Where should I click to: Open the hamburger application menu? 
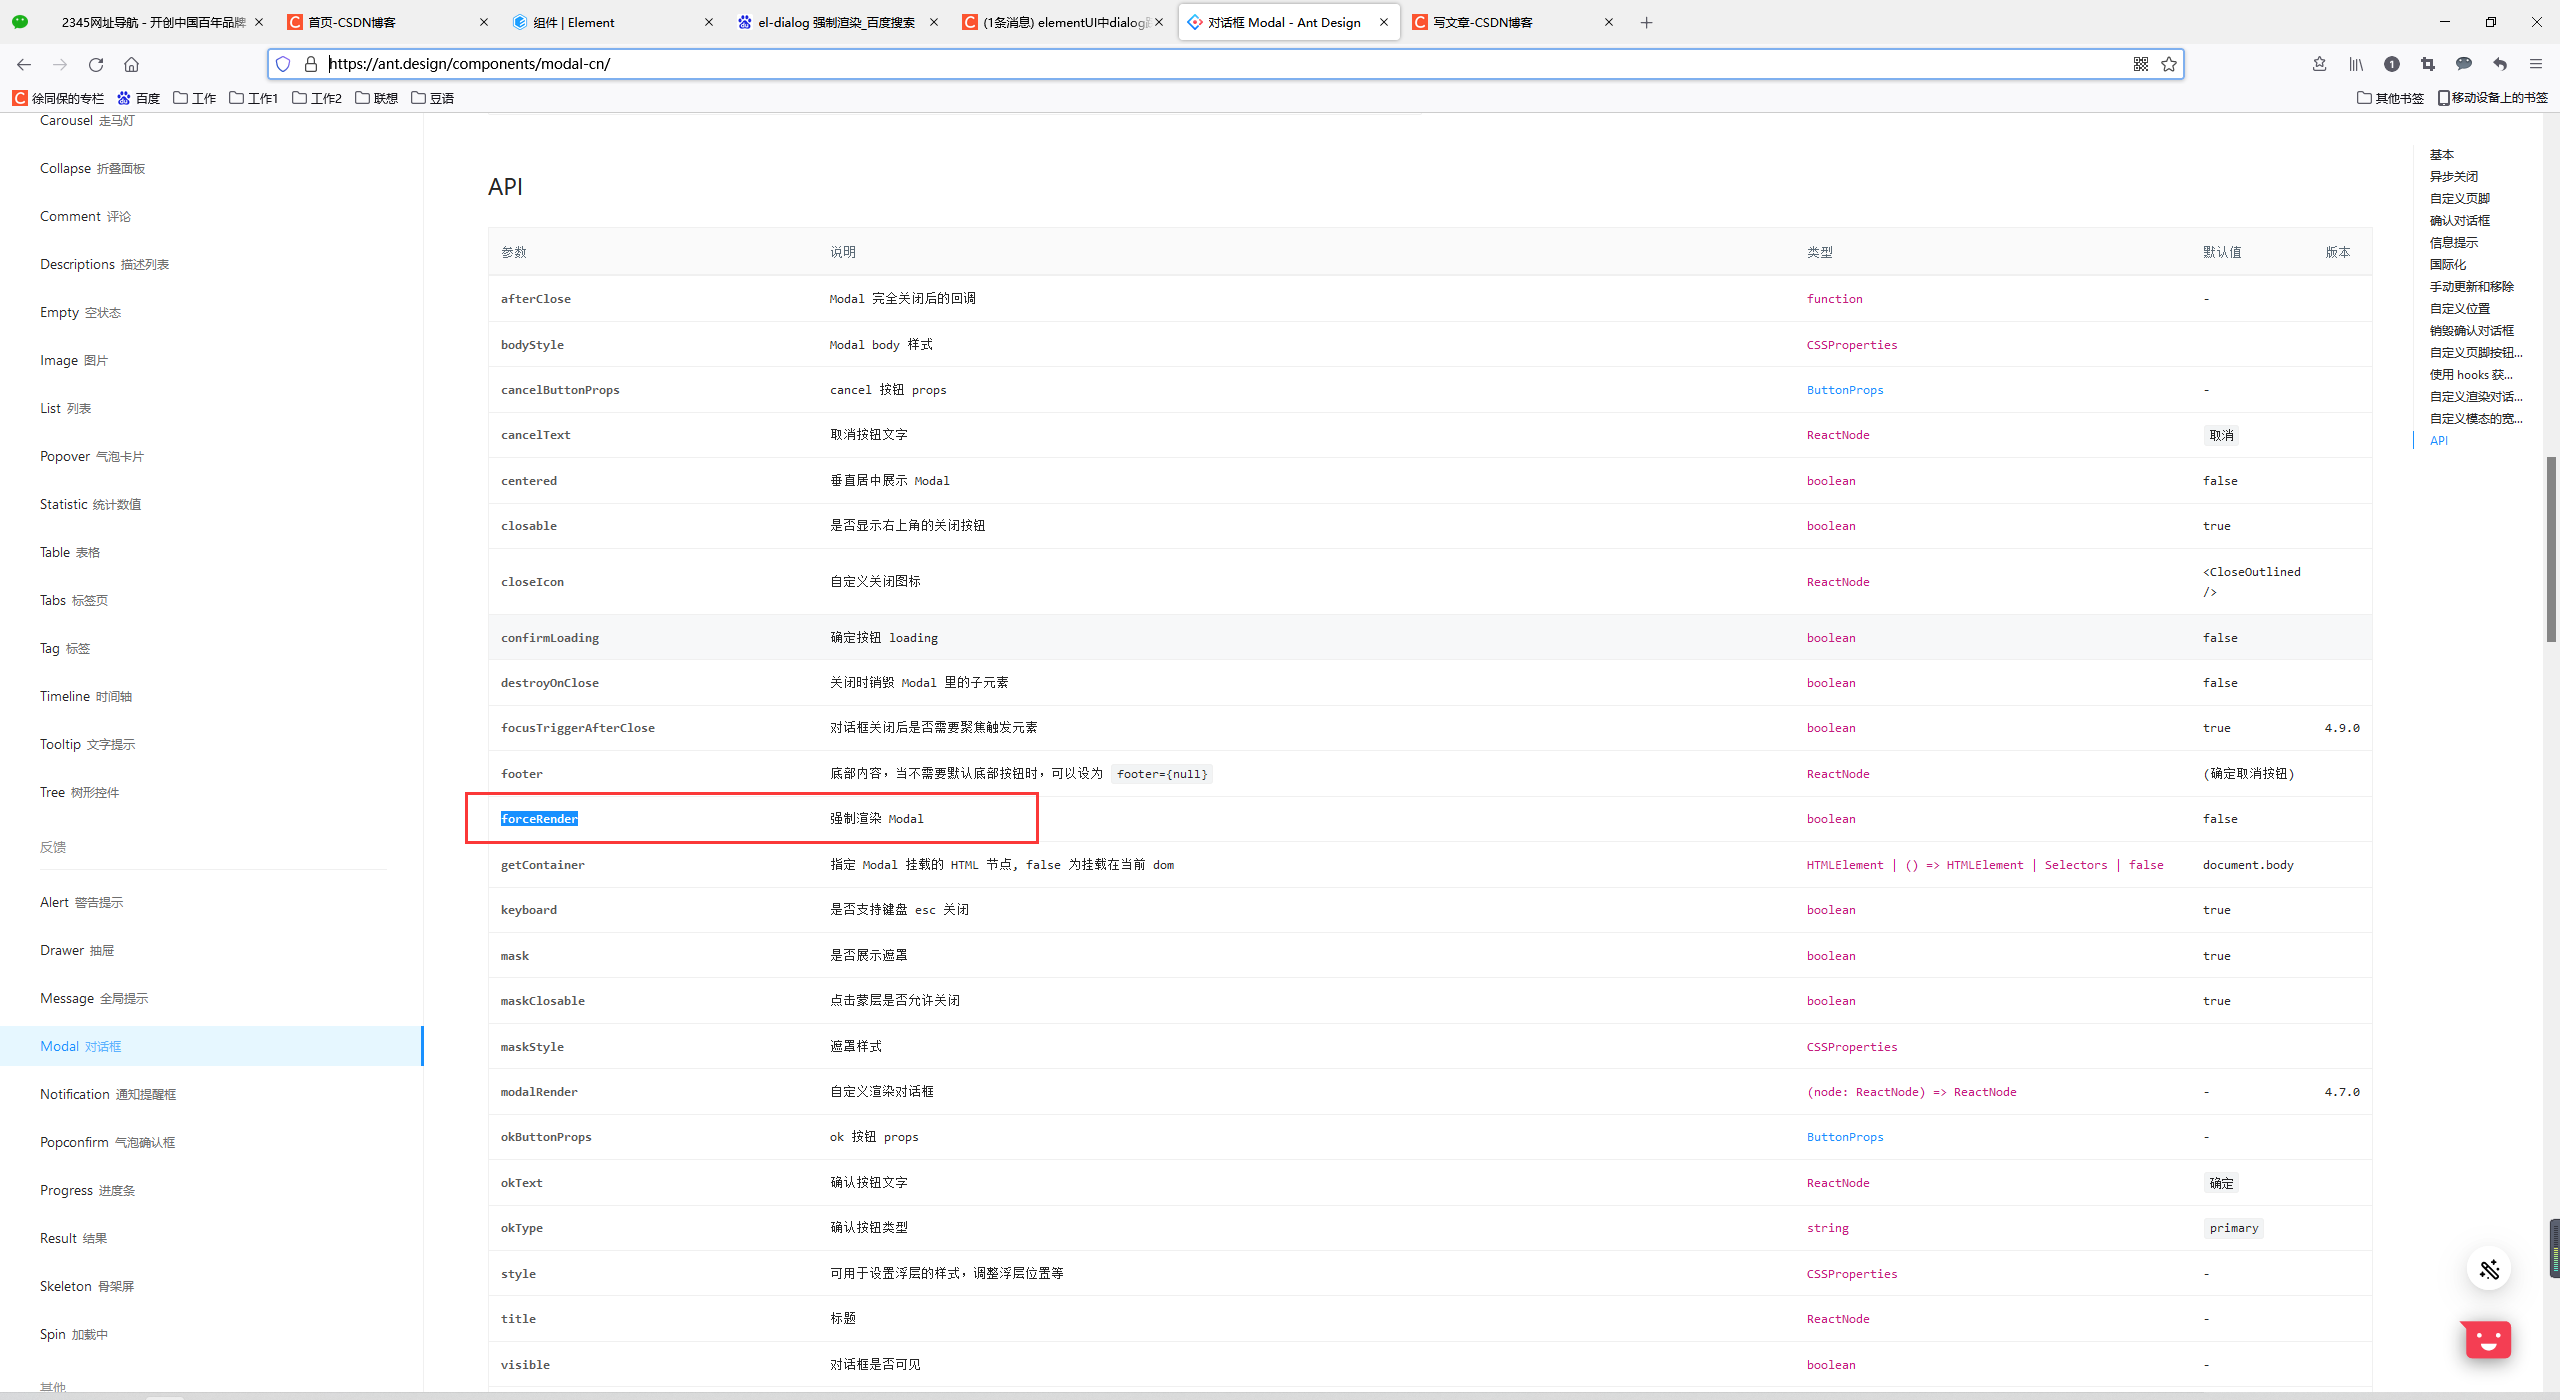2535,64
